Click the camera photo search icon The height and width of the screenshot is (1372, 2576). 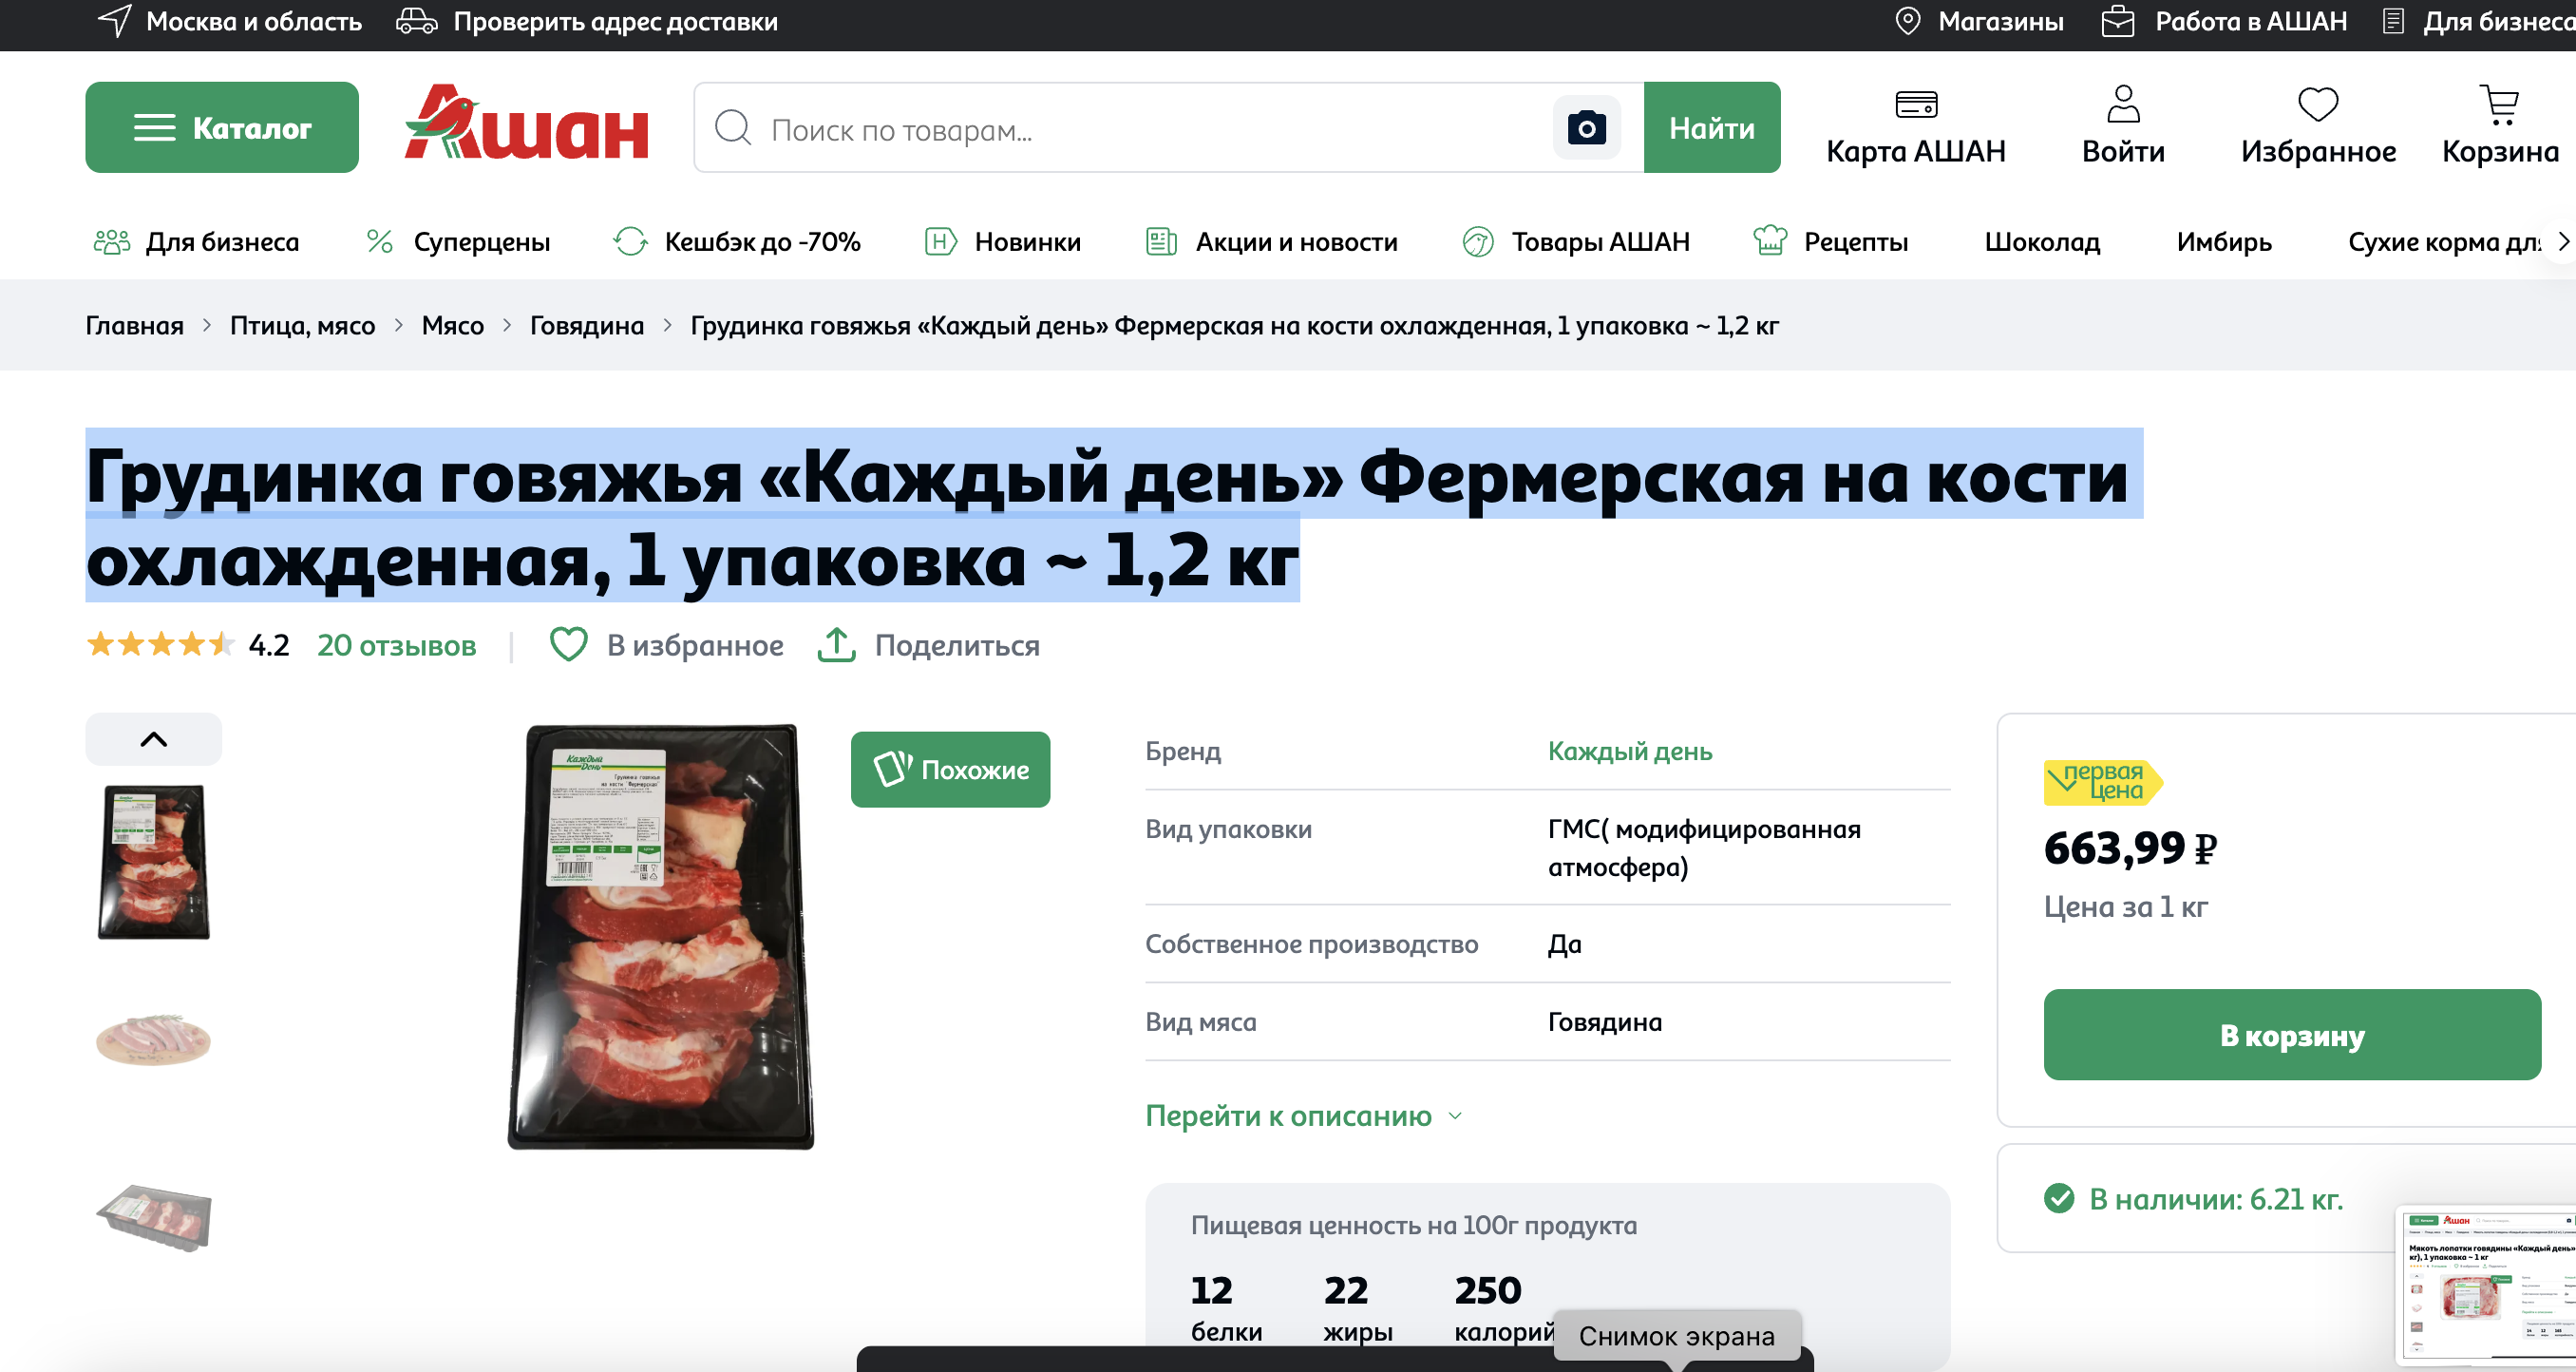(1586, 128)
